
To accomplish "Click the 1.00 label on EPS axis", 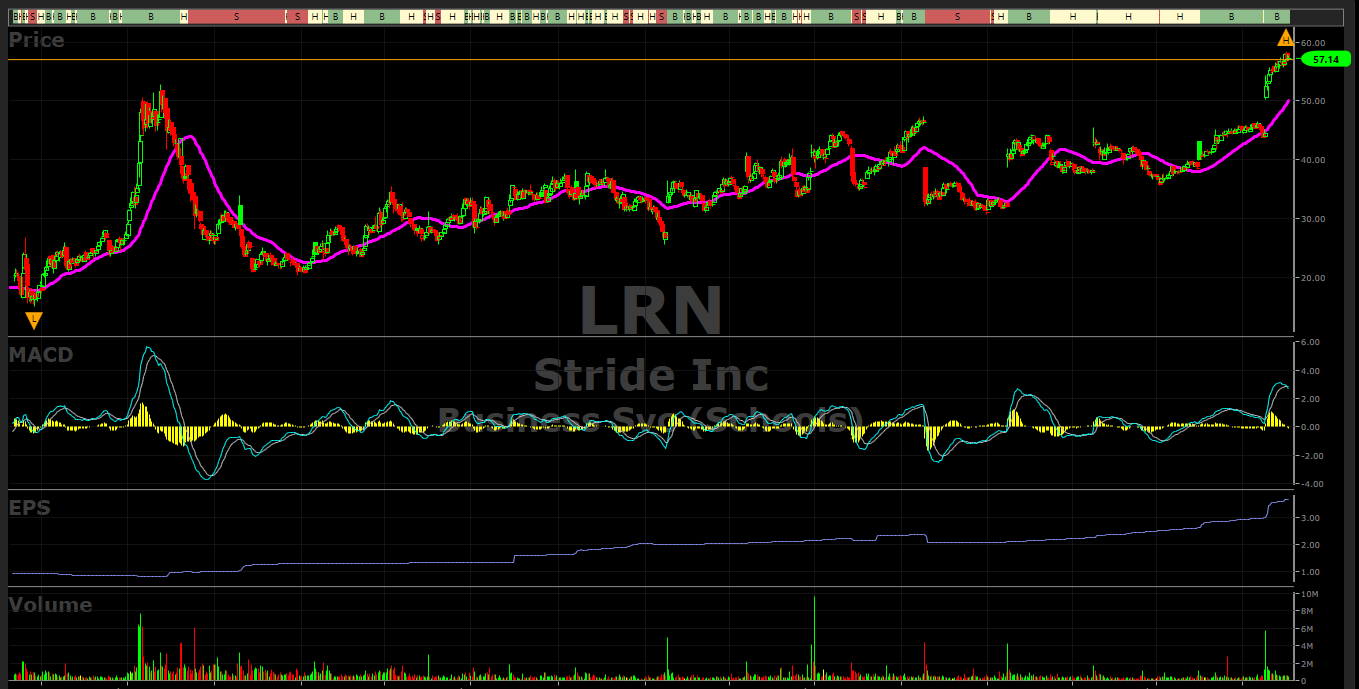I will tap(1311, 573).
